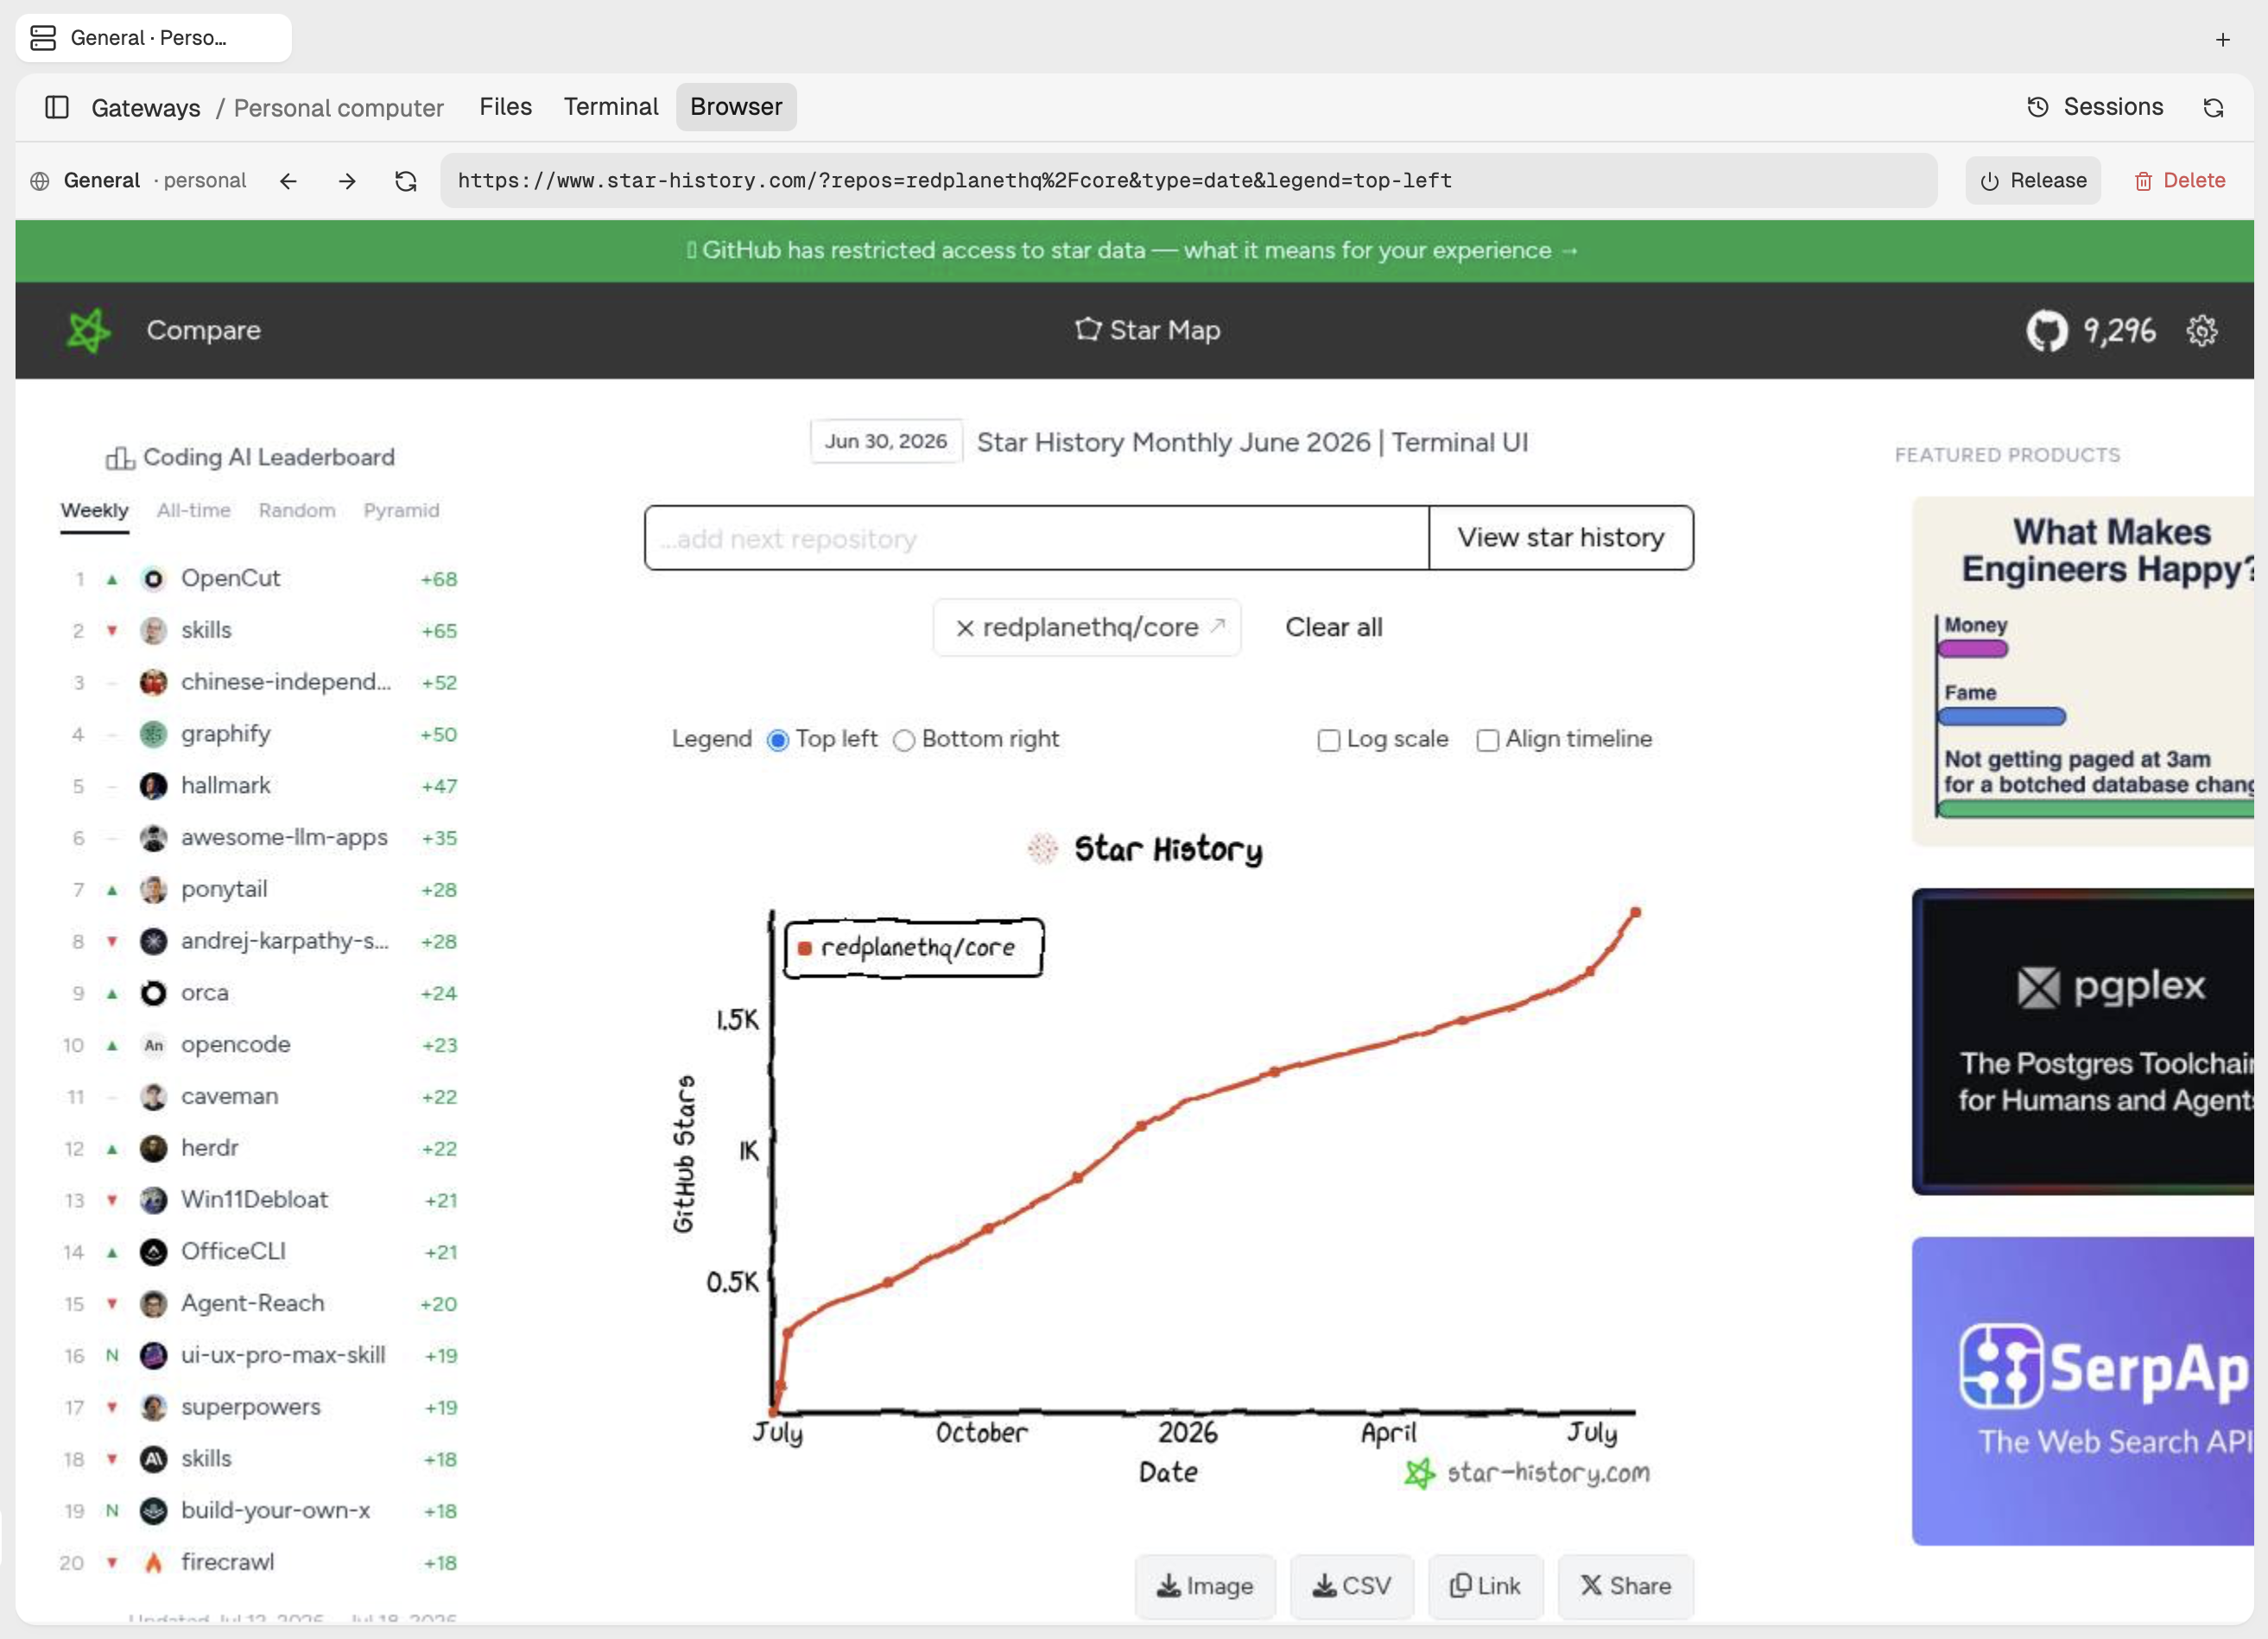Image resolution: width=2268 pixels, height=1639 pixels.
Task: Click OpenCut avatar icon
Action: [x=153, y=579]
